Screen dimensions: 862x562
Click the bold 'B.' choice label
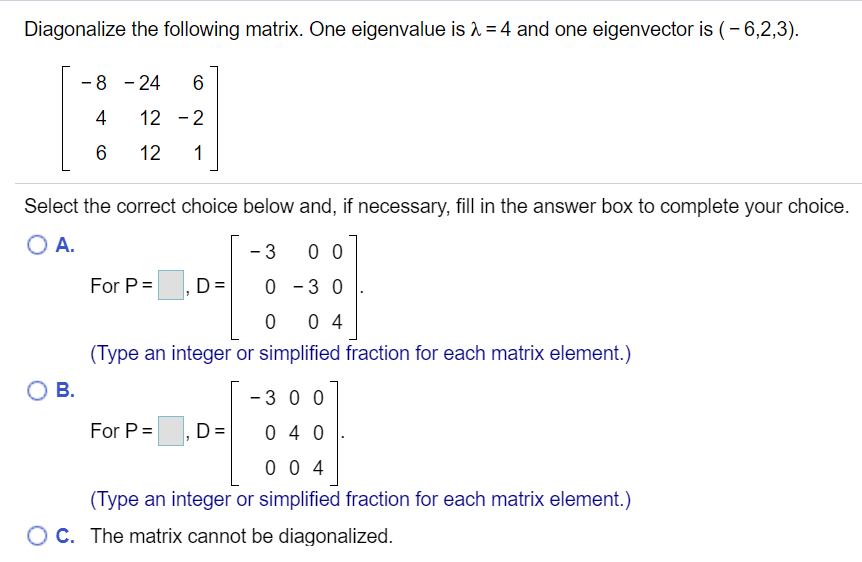[65, 390]
